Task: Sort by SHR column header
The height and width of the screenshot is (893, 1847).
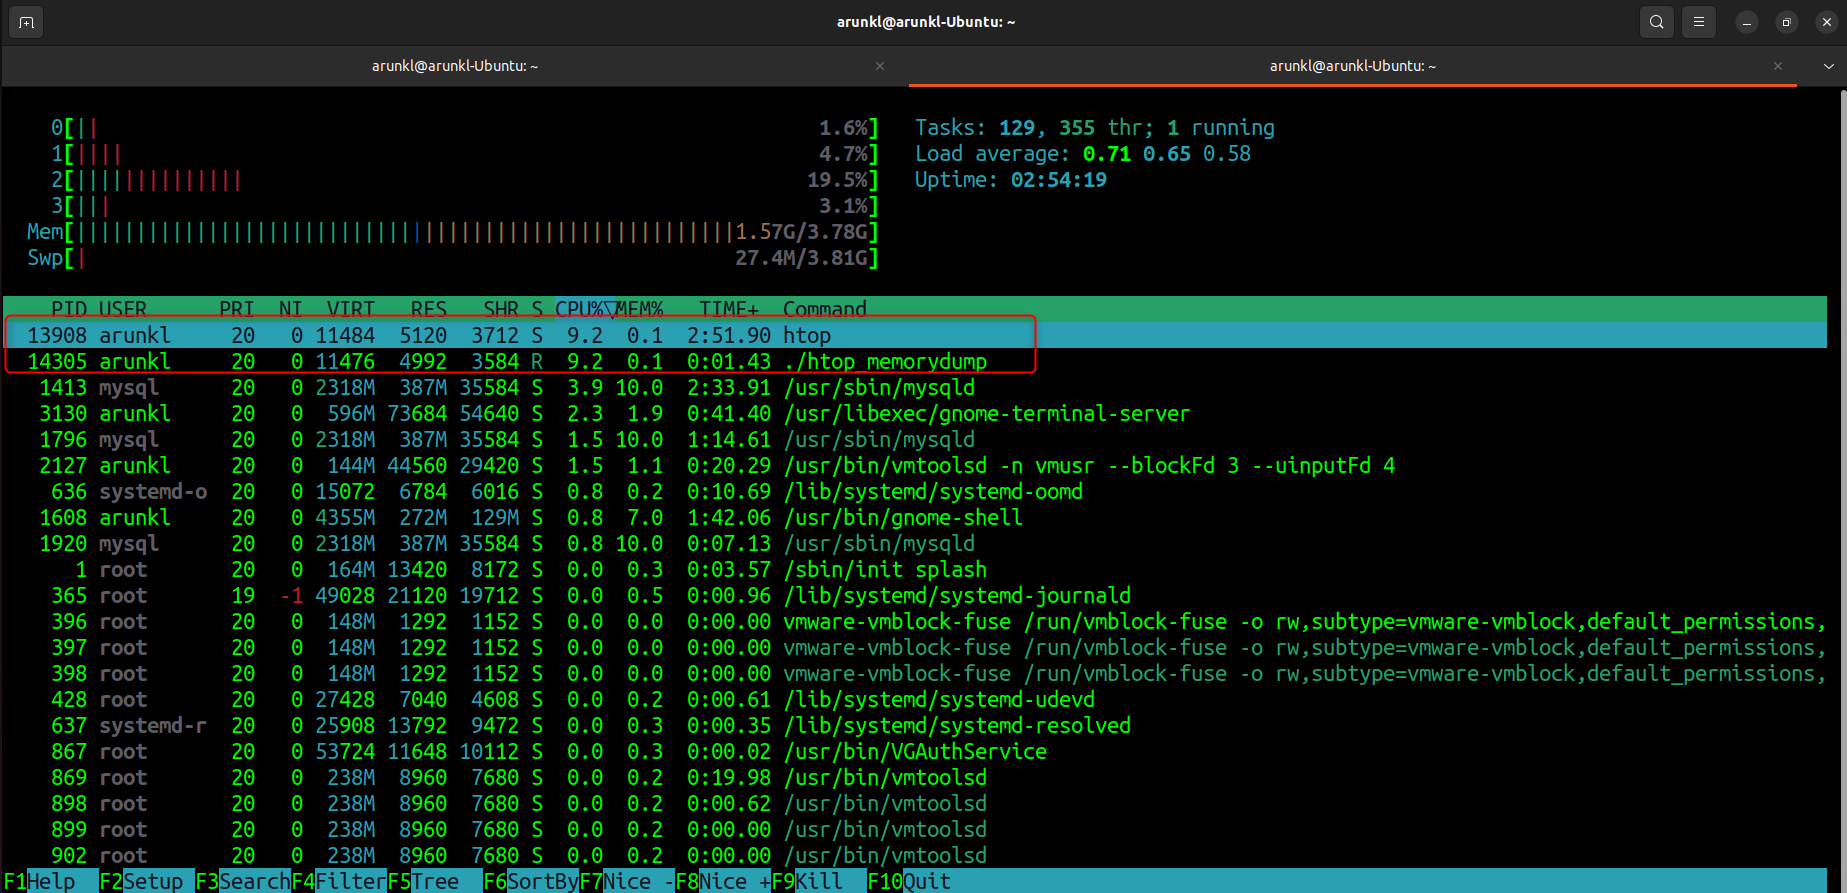Action: tap(501, 309)
